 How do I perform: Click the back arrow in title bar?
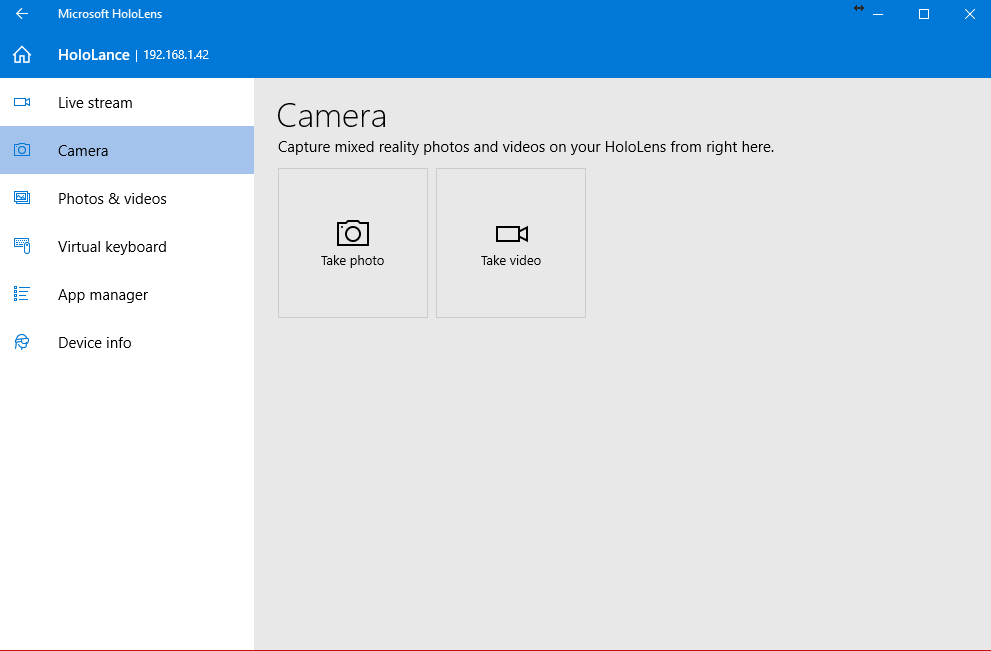[22, 14]
